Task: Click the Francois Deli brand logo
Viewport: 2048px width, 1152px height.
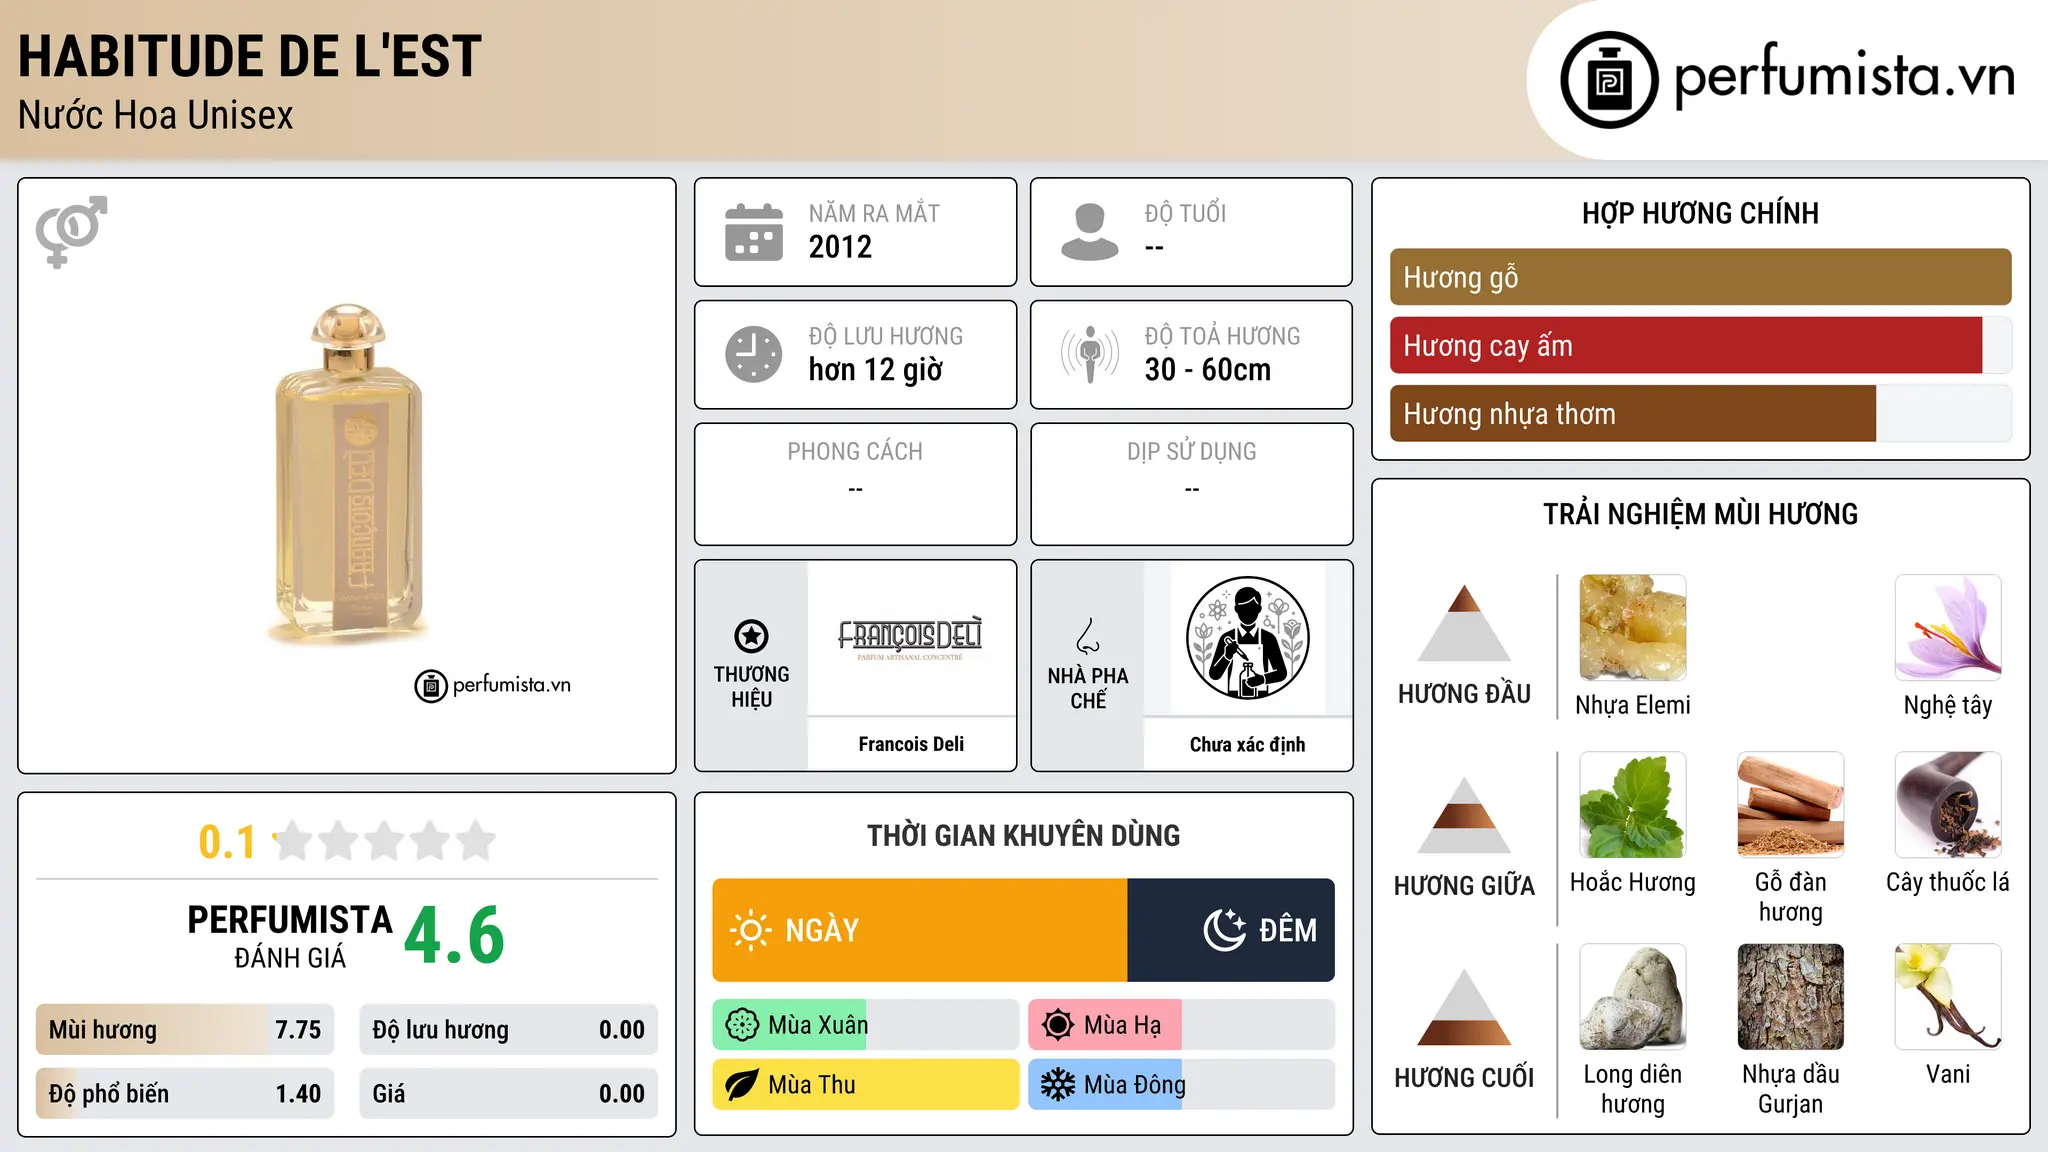Action: (x=911, y=638)
